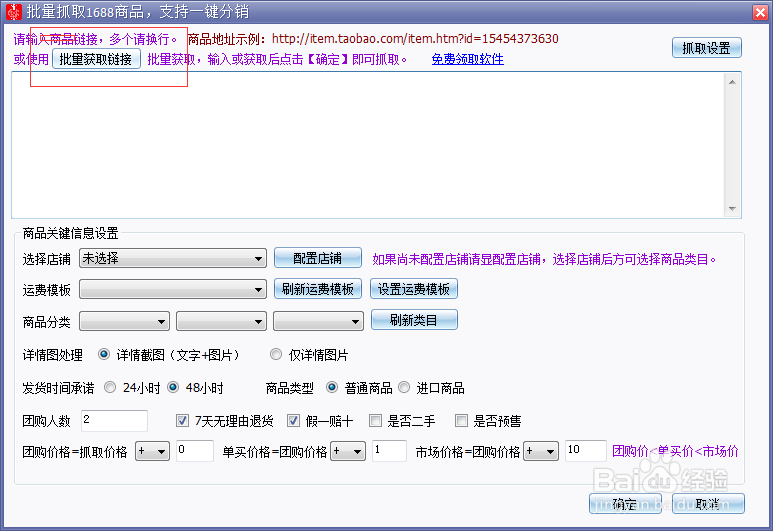This screenshot has width=773, height=531.
Task: Click the 确定 confirm button
Action: [x=625, y=504]
